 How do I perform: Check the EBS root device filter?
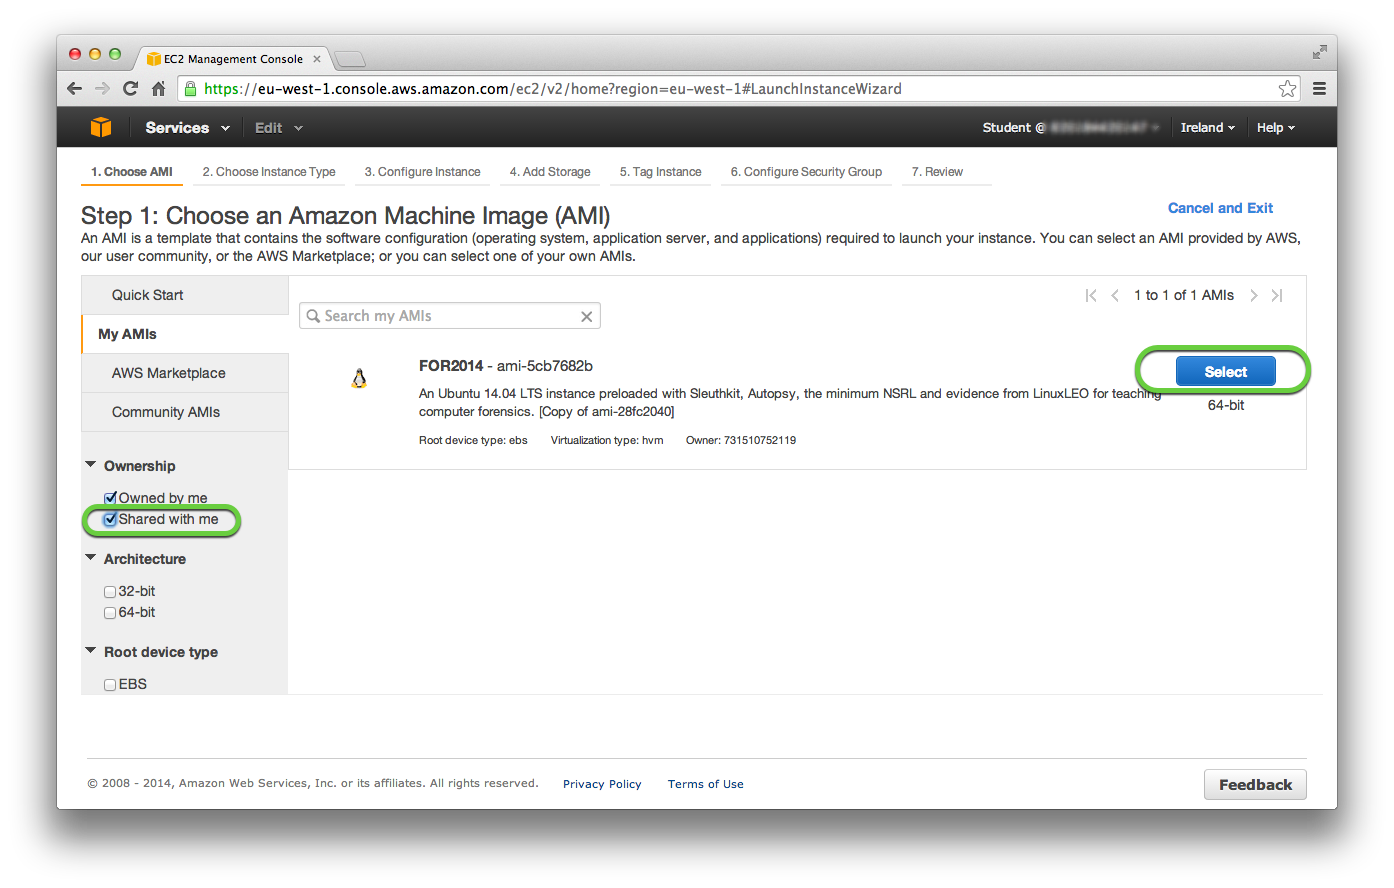pos(110,685)
